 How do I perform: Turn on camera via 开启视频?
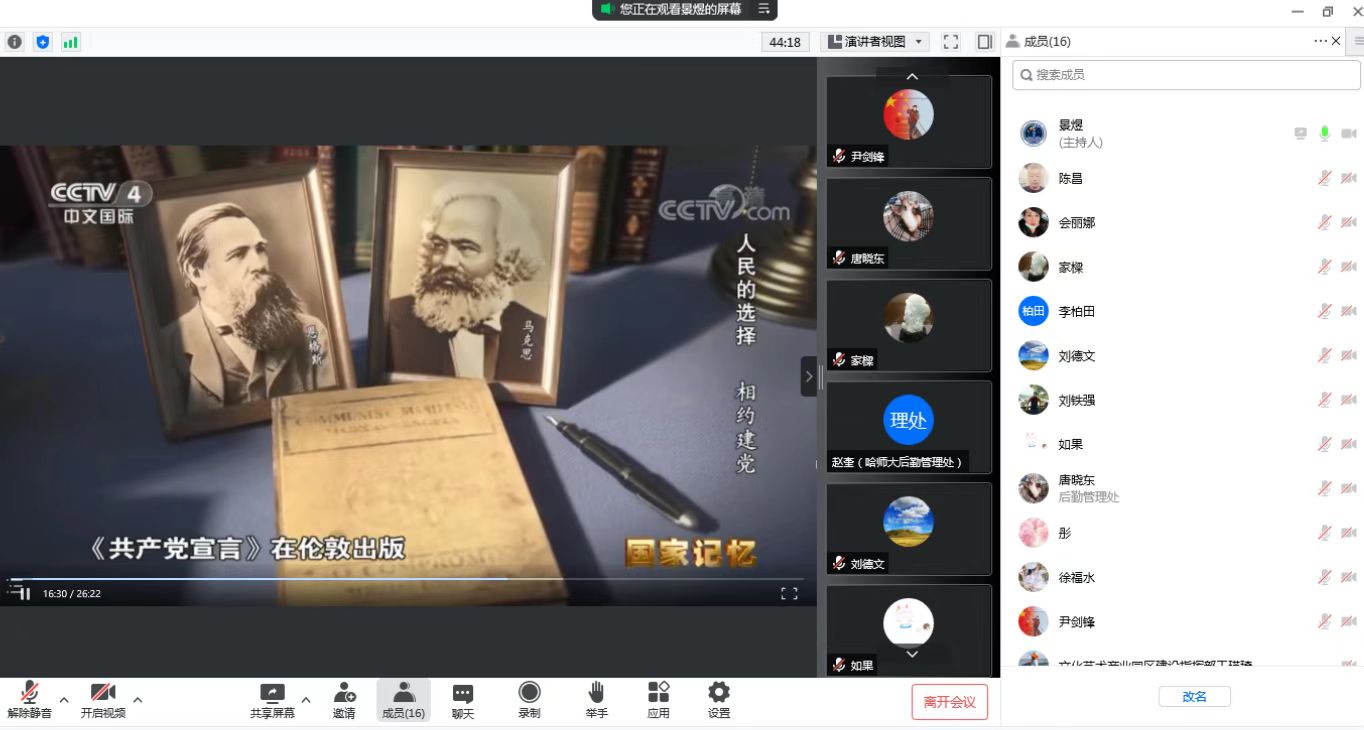pyautogui.click(x=103, y=700)
